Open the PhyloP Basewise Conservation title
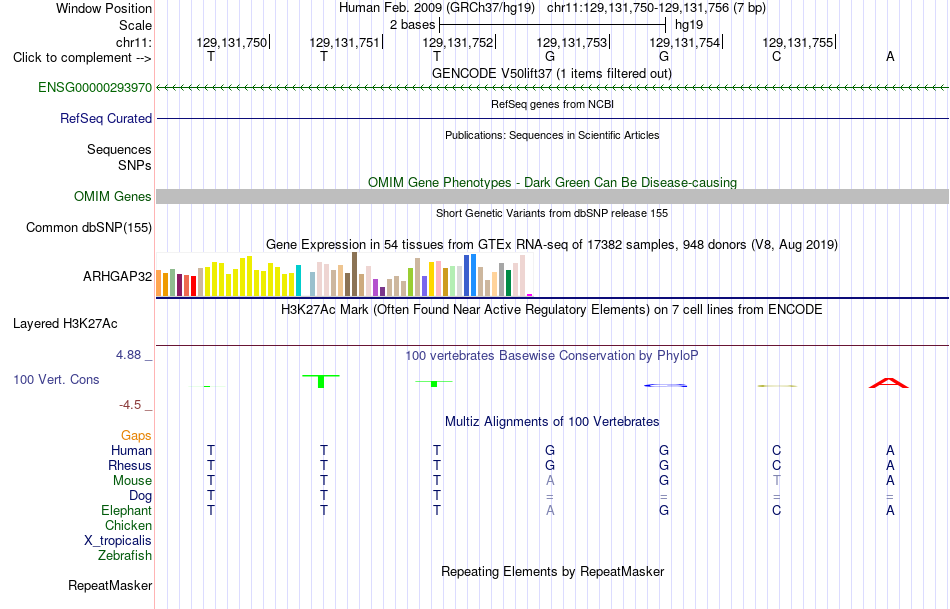Viewport: 950px width, 609px height. [552, 356]
